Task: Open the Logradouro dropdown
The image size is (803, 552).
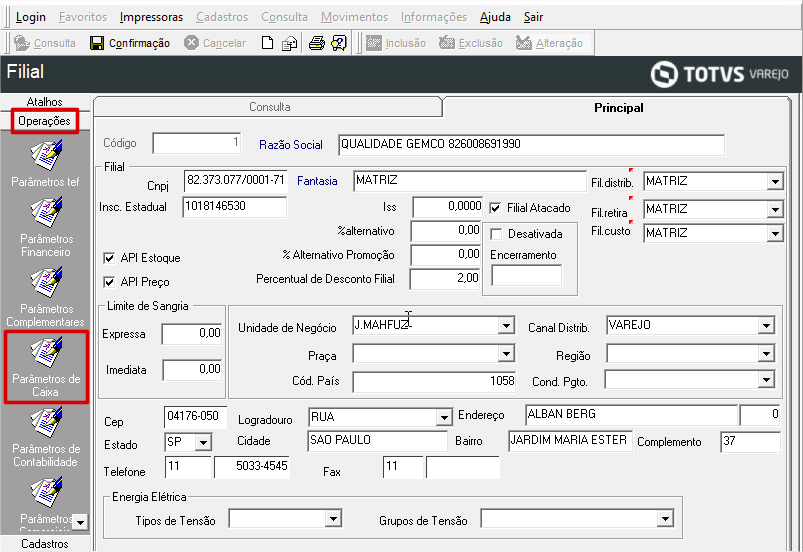Action: point(444,417)
